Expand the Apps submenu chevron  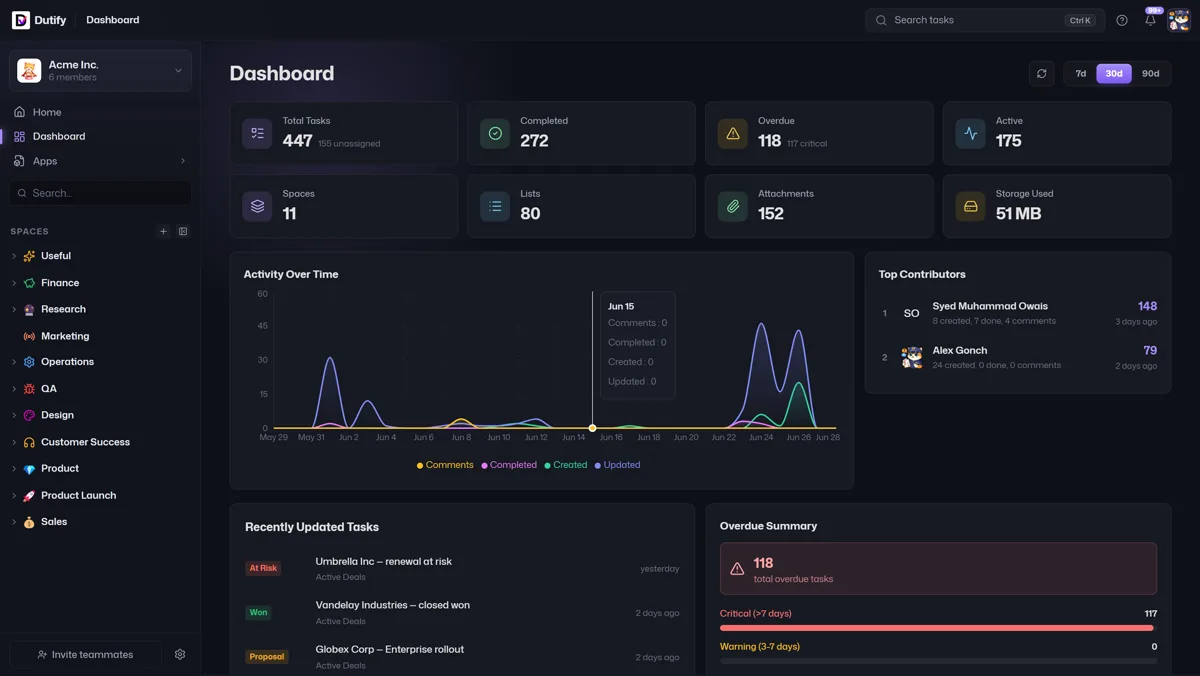pyautogui.click(x=182, y=161)
